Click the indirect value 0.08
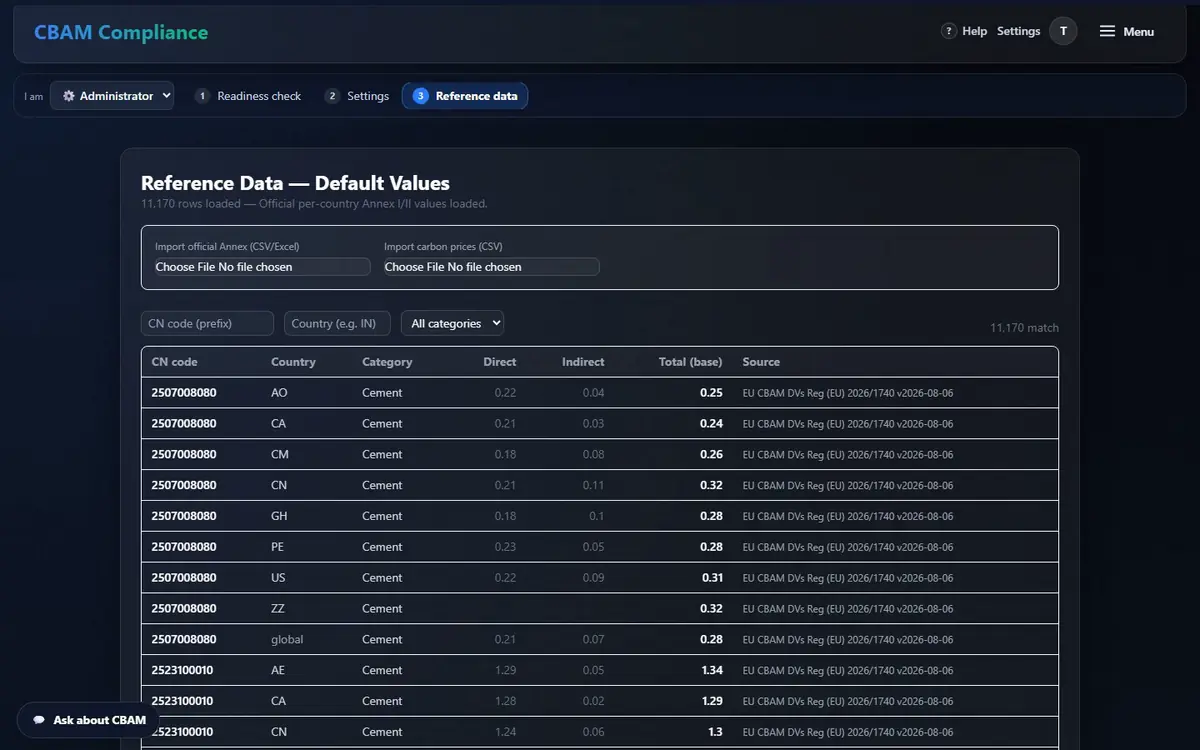This screenshot has width=1200, height=750. click(x=594, y=455)
